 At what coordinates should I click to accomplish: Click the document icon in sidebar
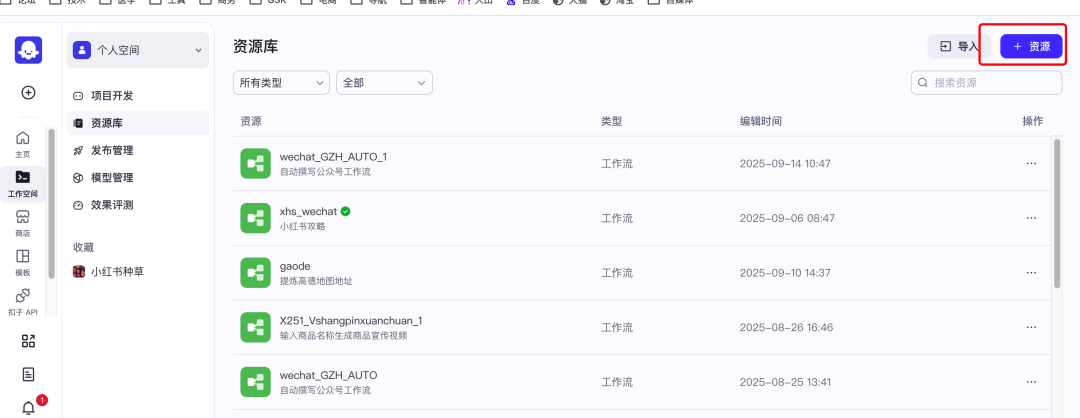tap(28, 375)
